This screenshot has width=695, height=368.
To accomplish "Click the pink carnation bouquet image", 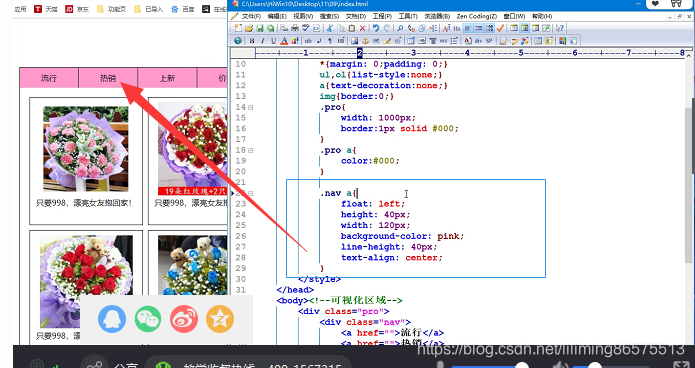I will 86,149.
